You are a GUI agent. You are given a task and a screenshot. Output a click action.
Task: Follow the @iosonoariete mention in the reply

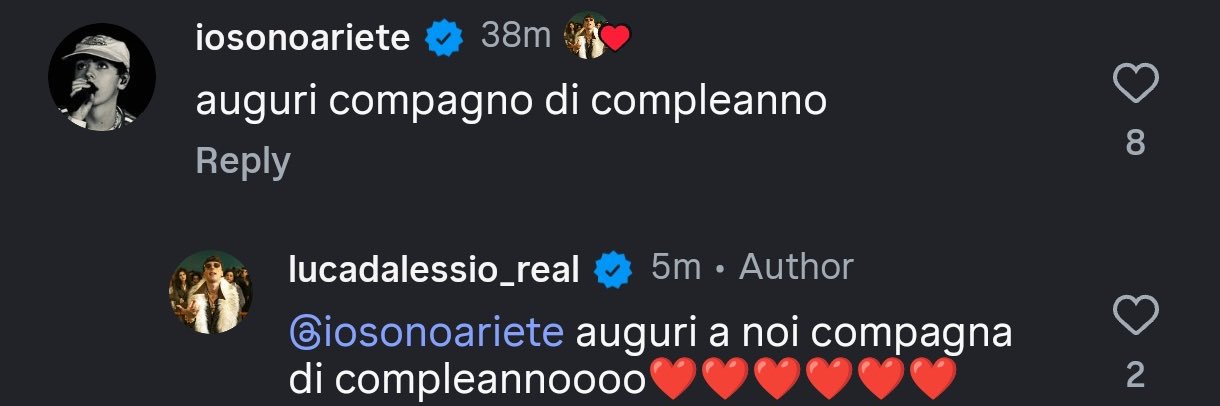(x=428, y=331)
